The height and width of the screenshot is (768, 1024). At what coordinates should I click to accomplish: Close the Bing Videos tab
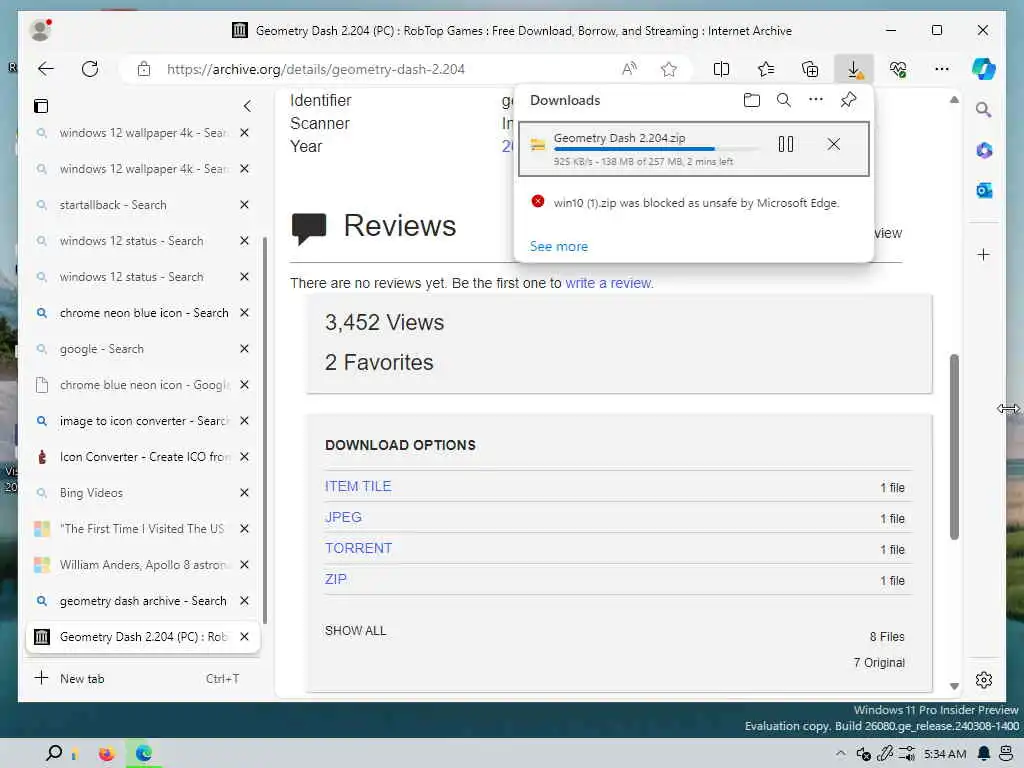pyautogui.click(x=244, y=493)
